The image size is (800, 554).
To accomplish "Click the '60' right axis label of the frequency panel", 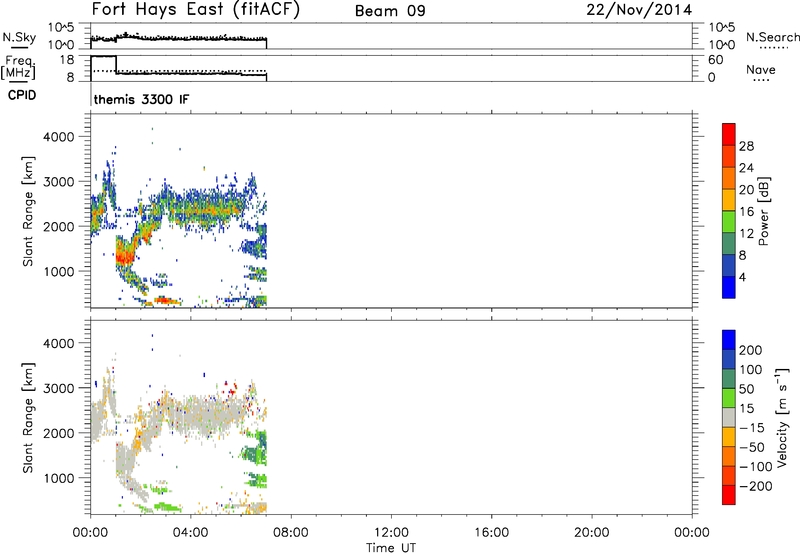I will coord(715,60).
